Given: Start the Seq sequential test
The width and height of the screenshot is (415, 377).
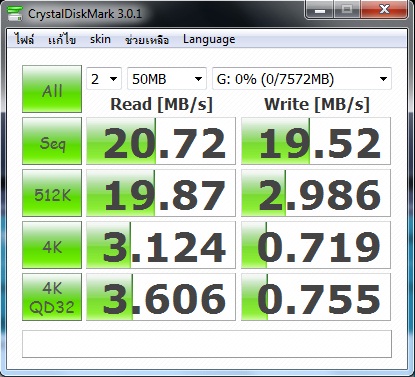Looking at the screenshot, I should click(52, 141).
